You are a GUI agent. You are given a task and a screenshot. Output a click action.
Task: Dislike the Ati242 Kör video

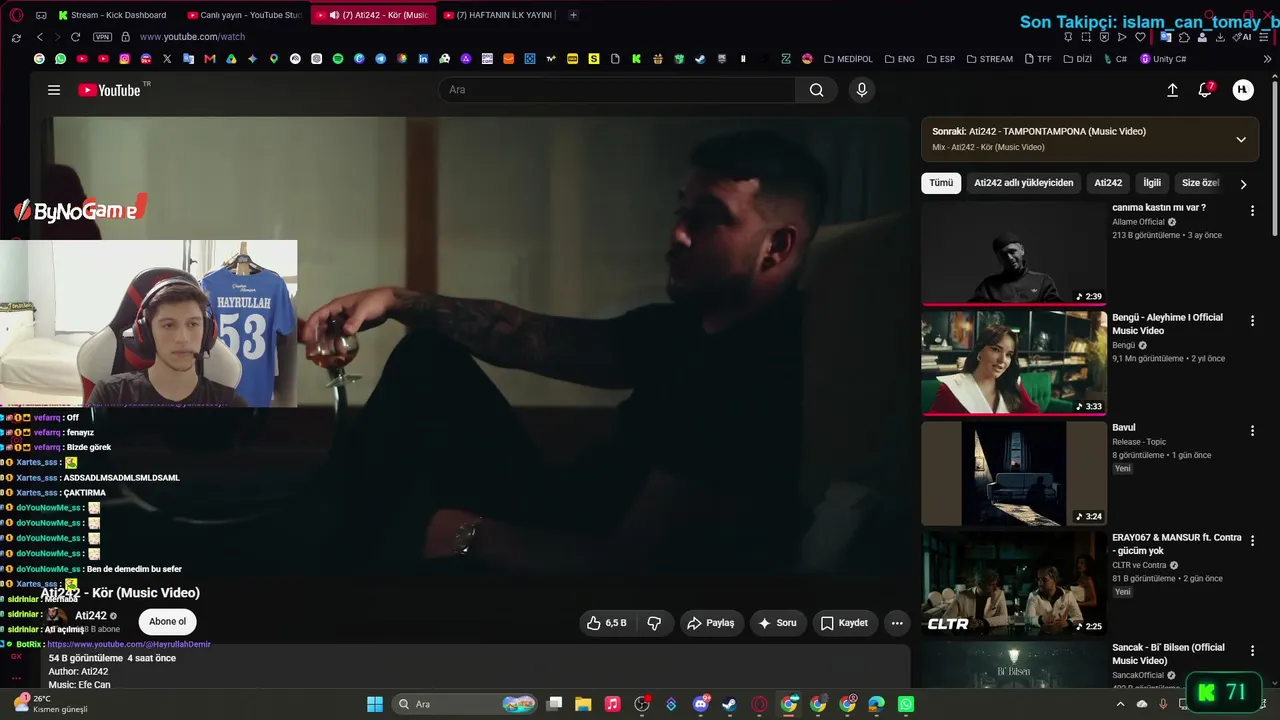pos(654,623)
